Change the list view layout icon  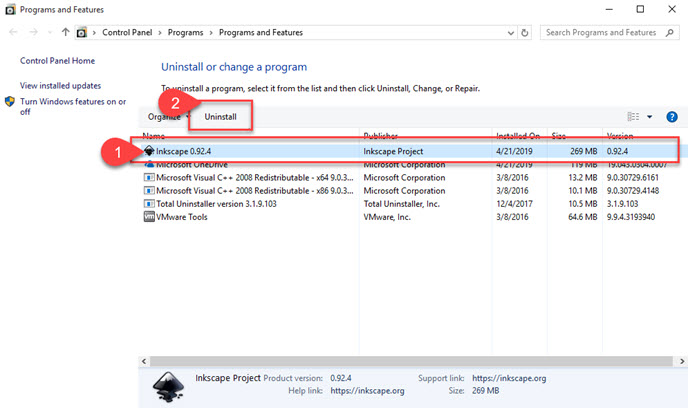pos(633,117)
